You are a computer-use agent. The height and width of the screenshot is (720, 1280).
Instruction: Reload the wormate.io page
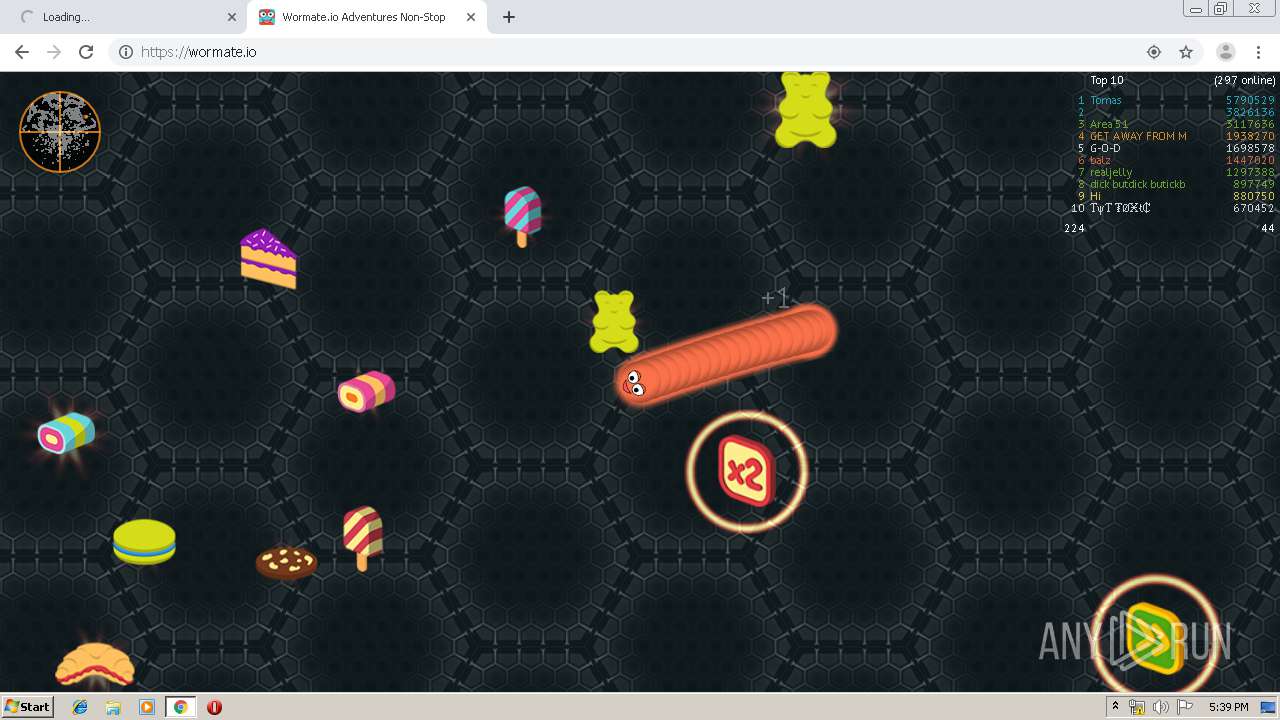coord(86,52)
